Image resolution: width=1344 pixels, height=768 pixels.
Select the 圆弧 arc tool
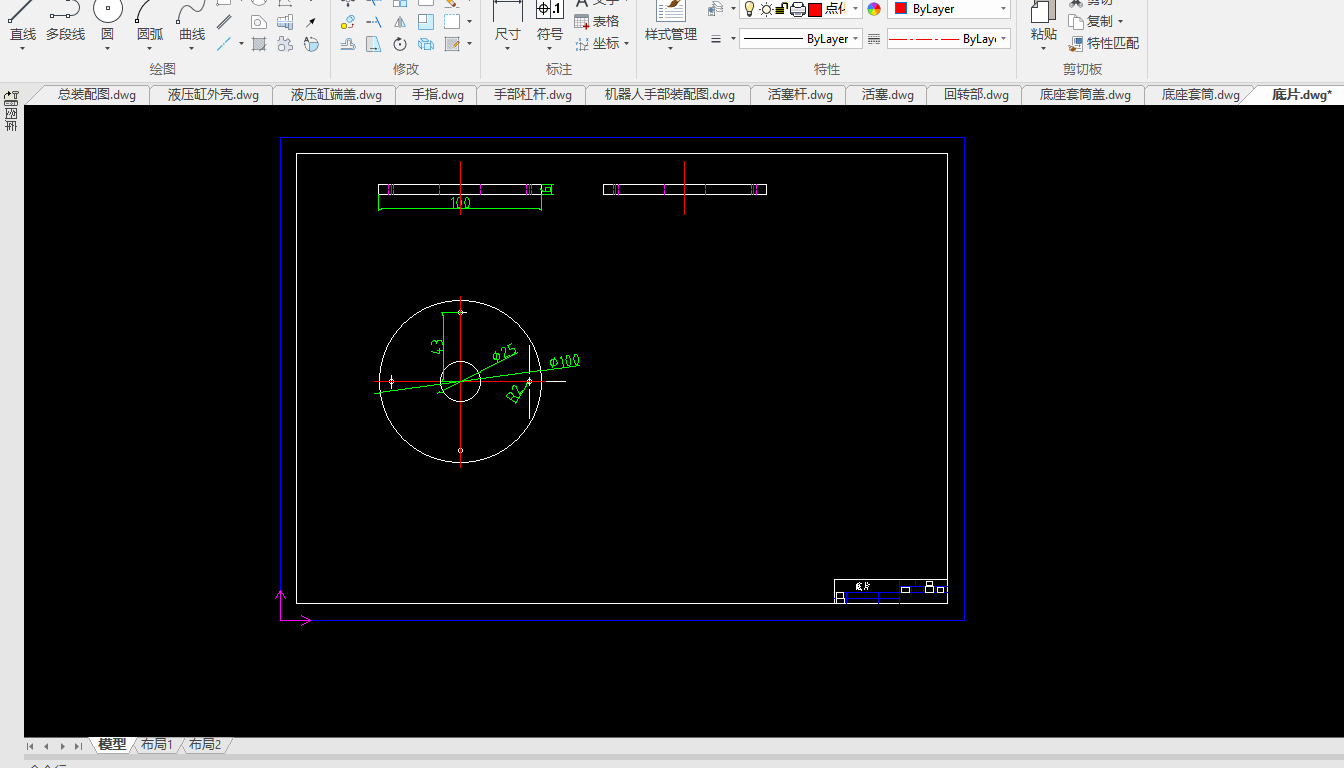[150, 22]
